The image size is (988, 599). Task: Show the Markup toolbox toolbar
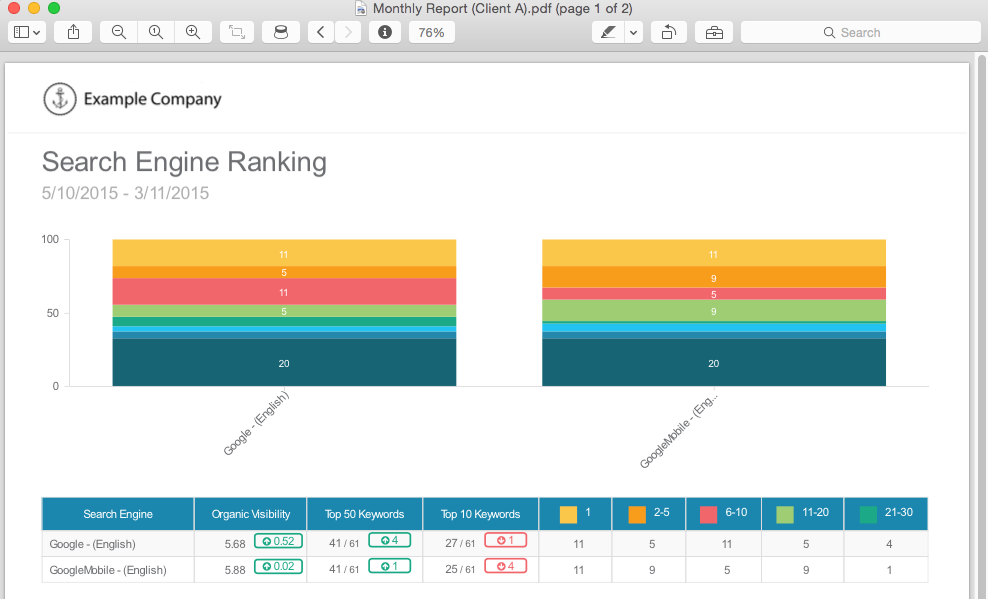714,32
